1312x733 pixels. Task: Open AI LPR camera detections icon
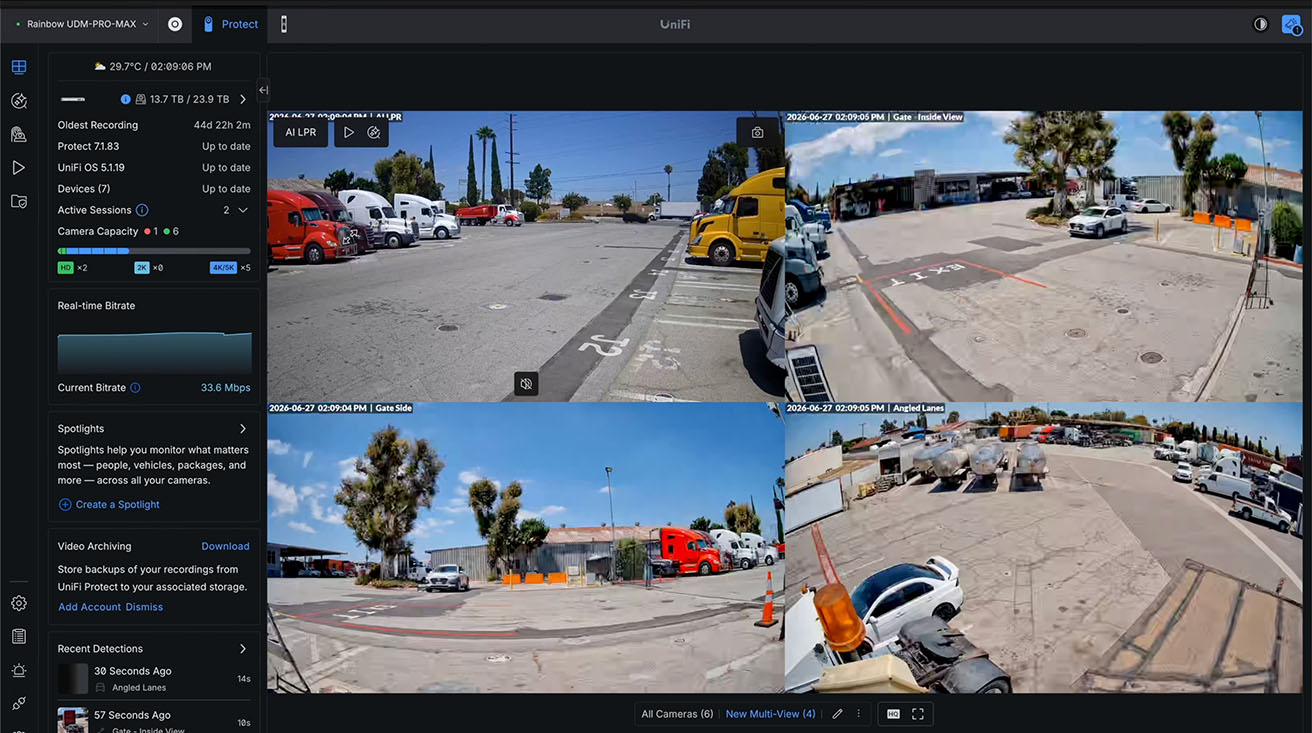tap(374, 132)
